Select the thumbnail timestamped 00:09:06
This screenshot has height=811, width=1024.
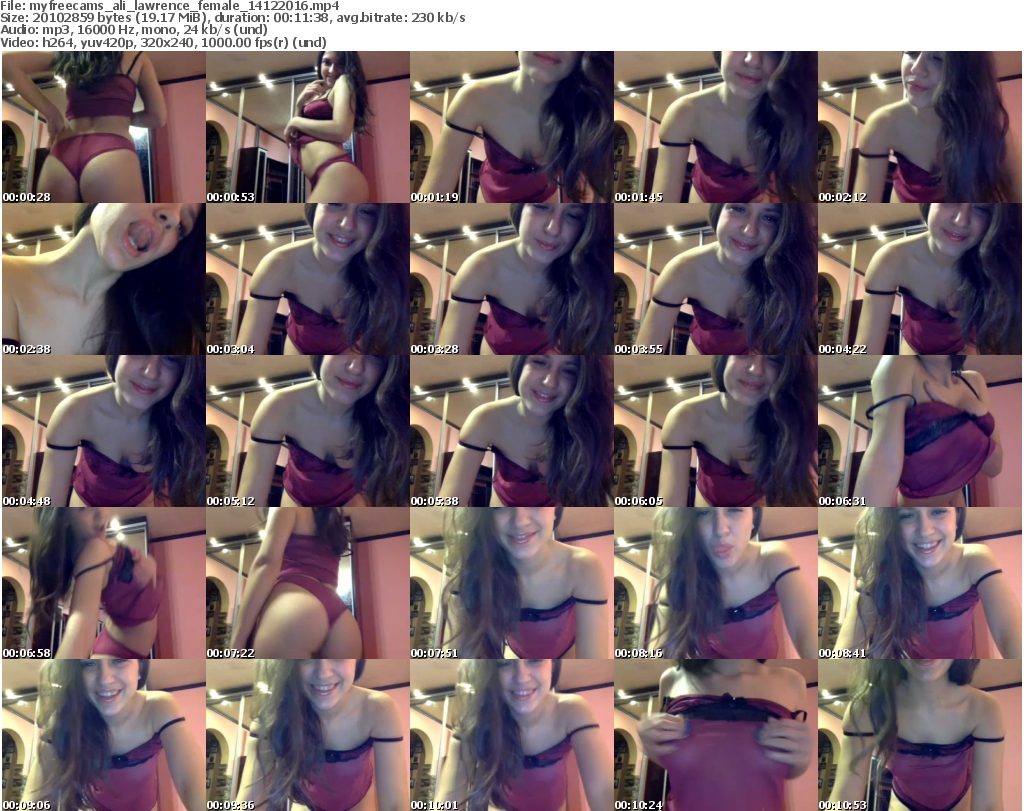pyautogui.click(x=104, y=735)
